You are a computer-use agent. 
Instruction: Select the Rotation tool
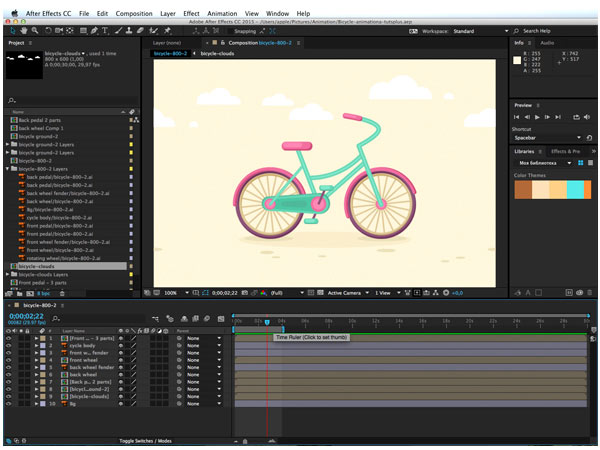[48, 31]
